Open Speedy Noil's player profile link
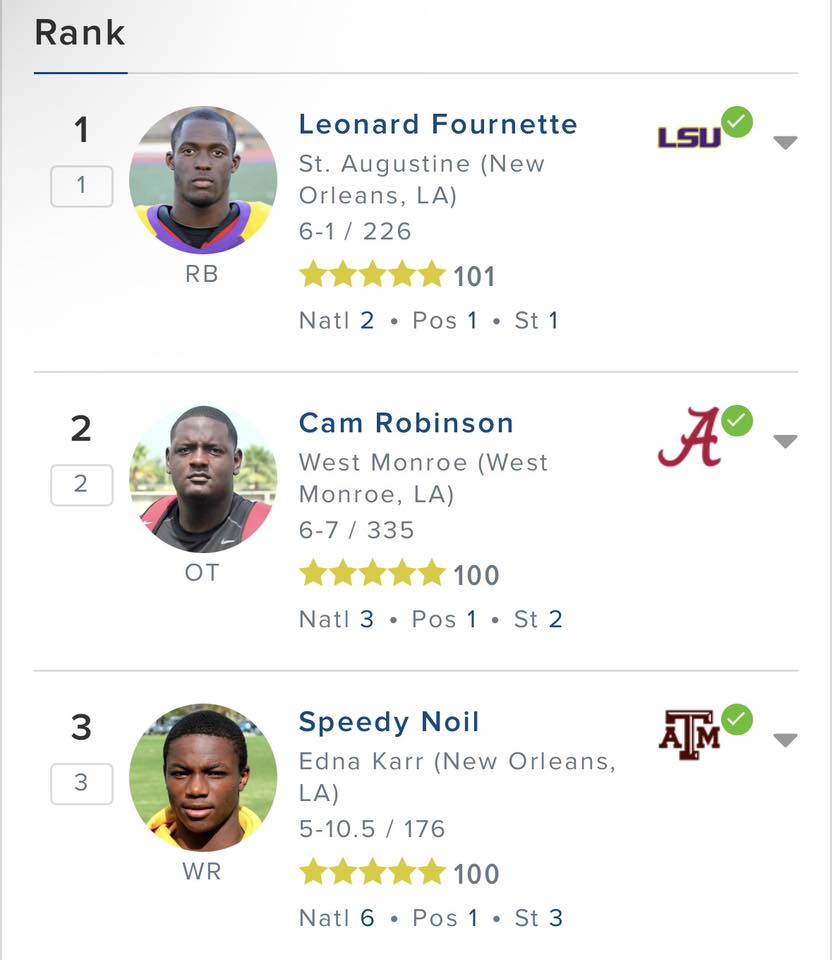Image resolution: width=832 pixels, height=960 pixels. coord(389,722)
